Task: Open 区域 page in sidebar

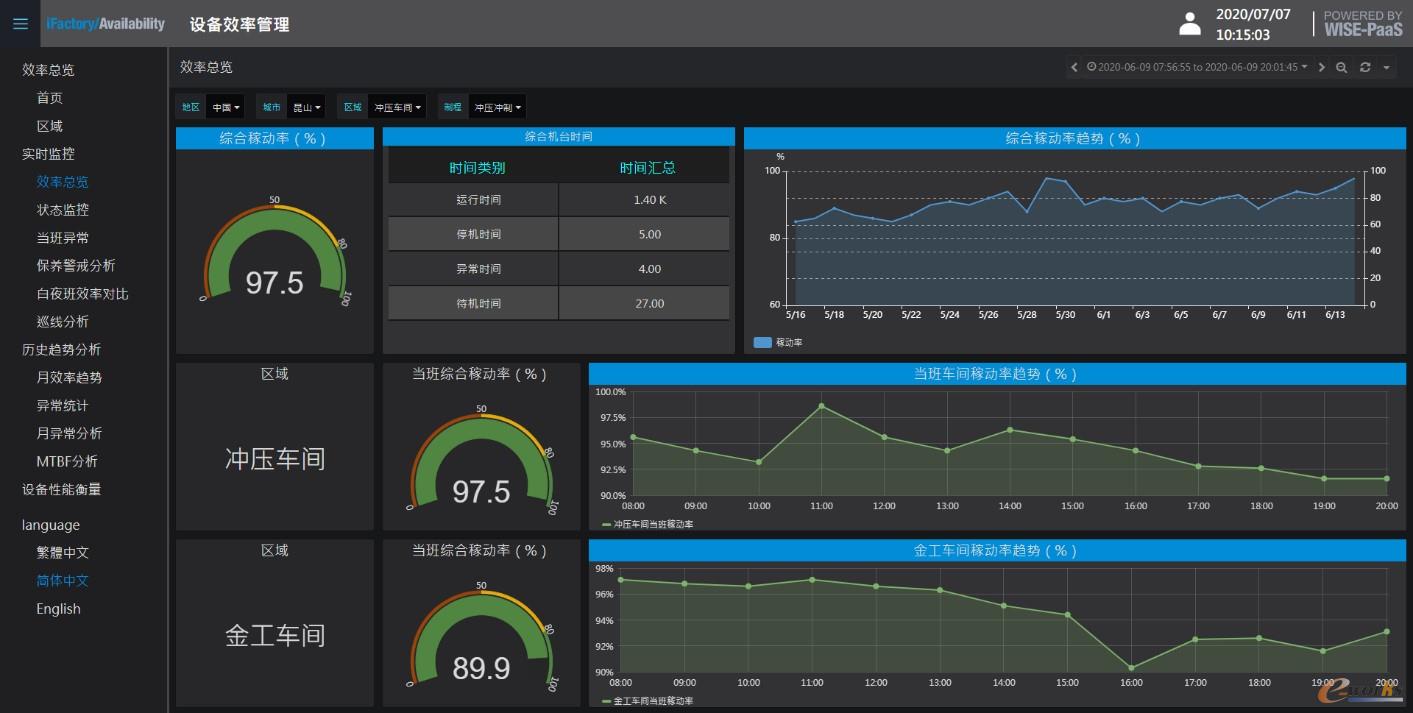Action: click(x=50, y=126)
